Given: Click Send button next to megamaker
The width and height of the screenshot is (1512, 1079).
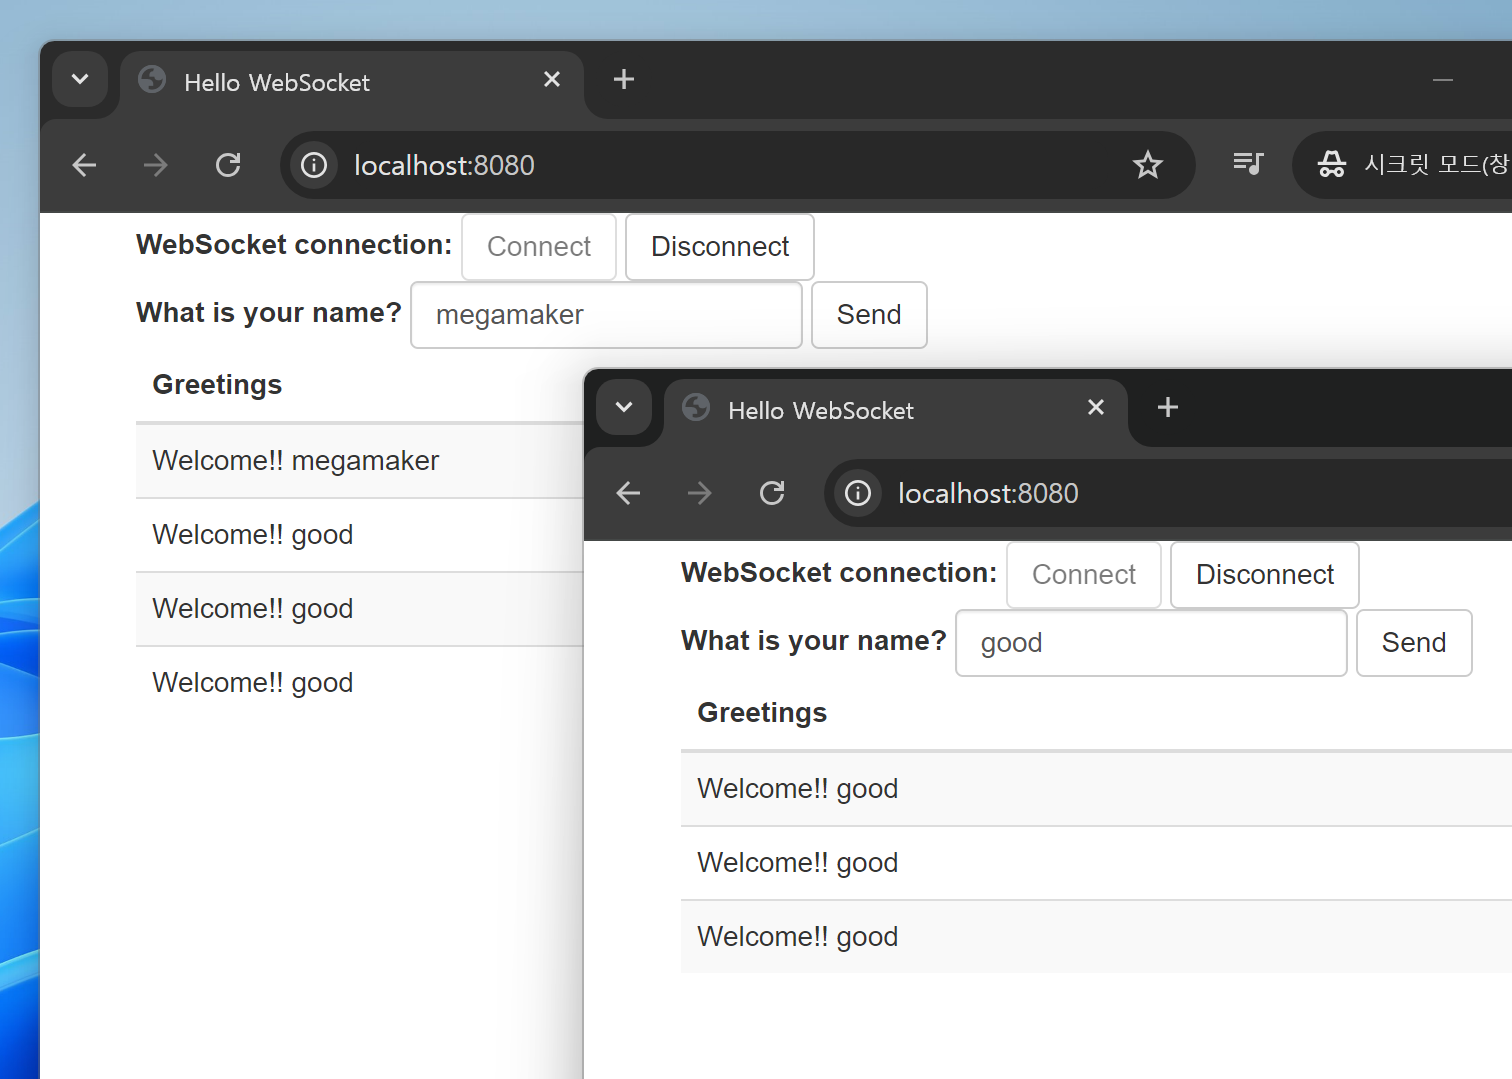Looking at the screenshot, I should pos(869,315).
